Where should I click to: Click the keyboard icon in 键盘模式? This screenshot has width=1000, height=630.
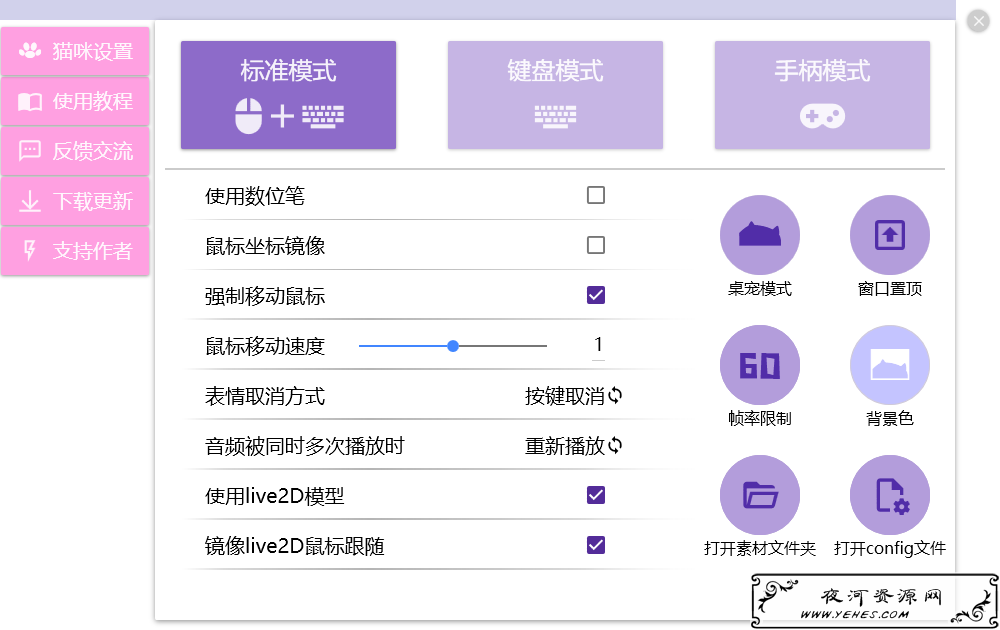(555, 117)
